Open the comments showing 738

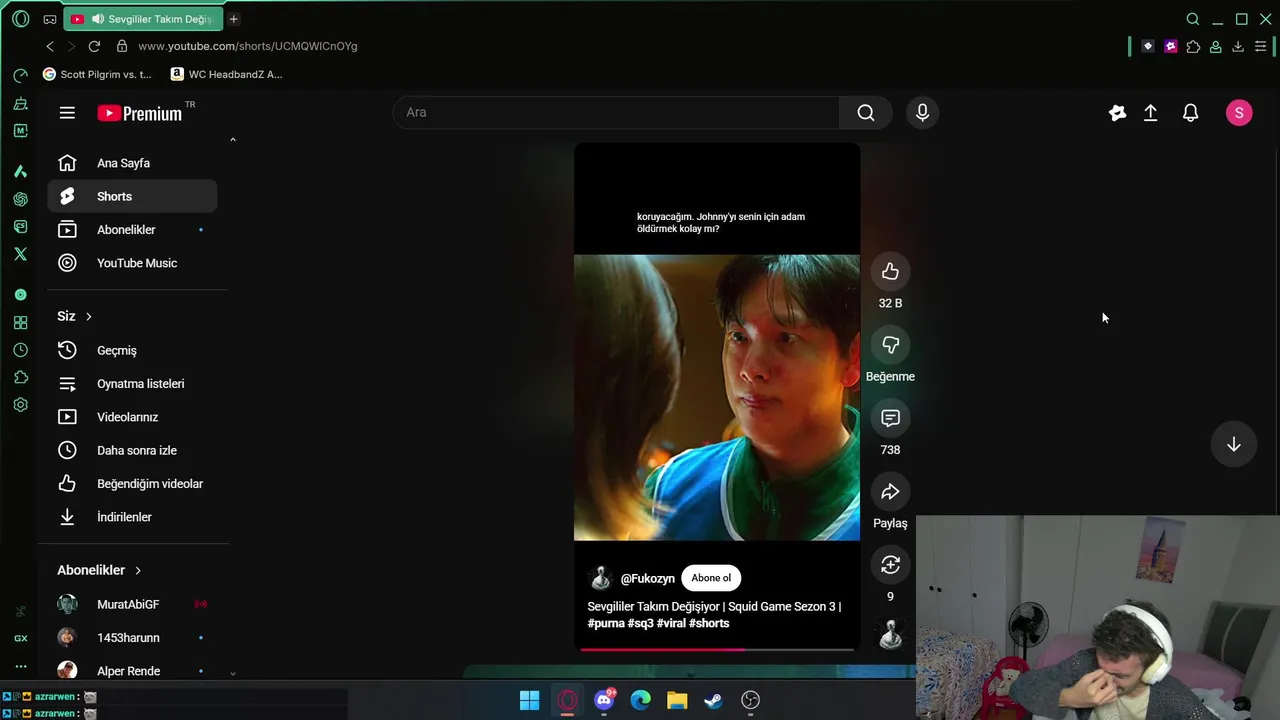click(890, 418)
